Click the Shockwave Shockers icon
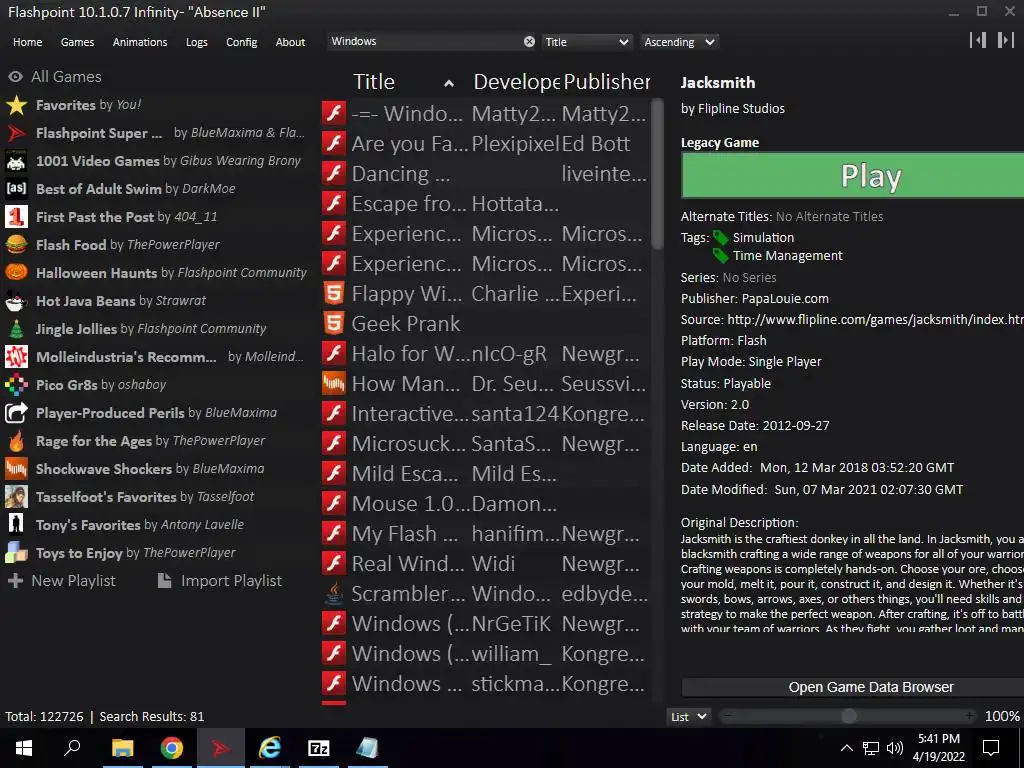Screen dimensions: 1024x768 coord(16,470)
